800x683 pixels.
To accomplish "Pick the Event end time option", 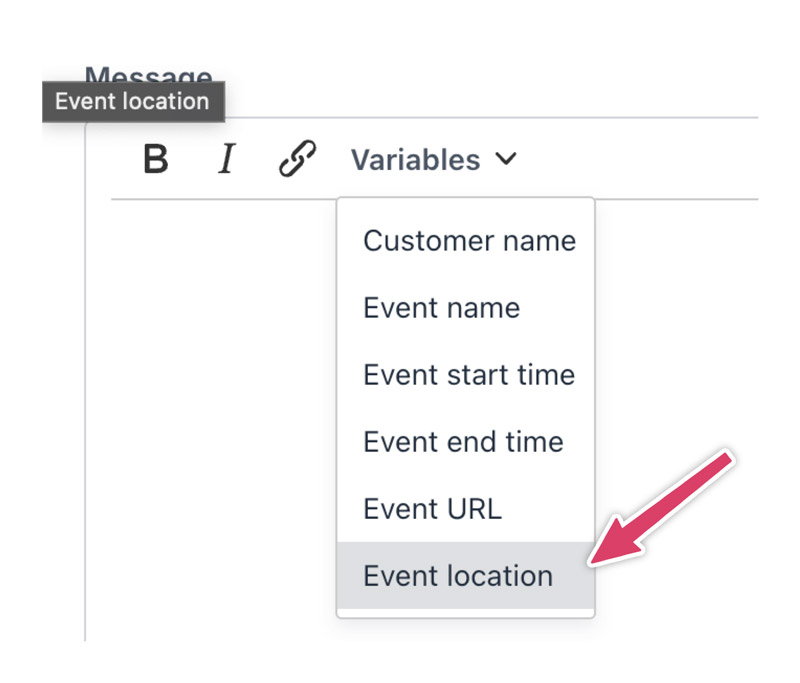I will tap(463, 442).
